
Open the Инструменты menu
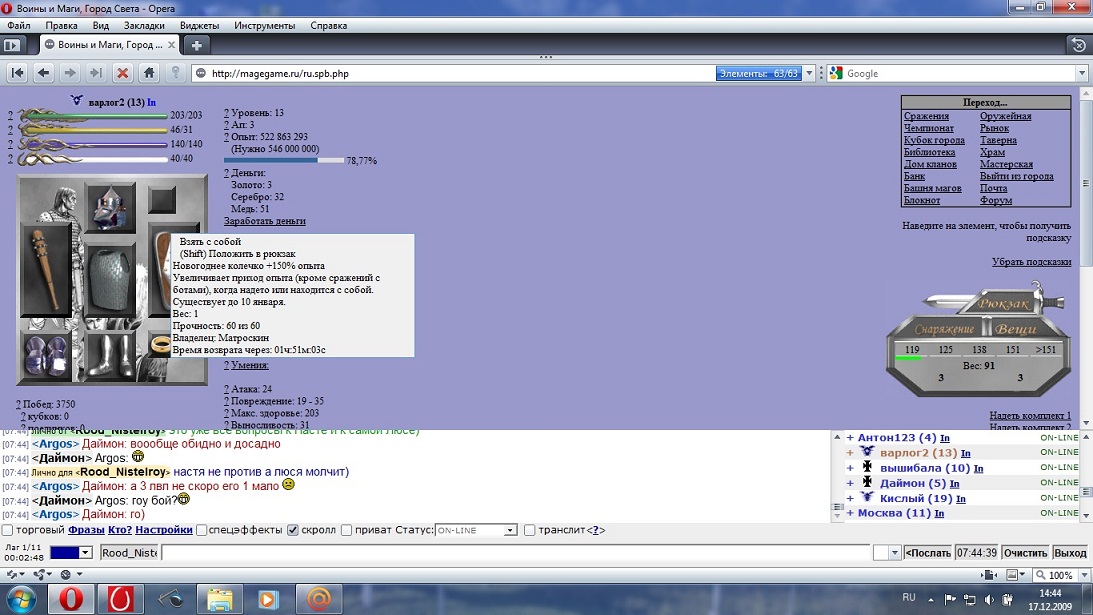click(x=264, y=26)
